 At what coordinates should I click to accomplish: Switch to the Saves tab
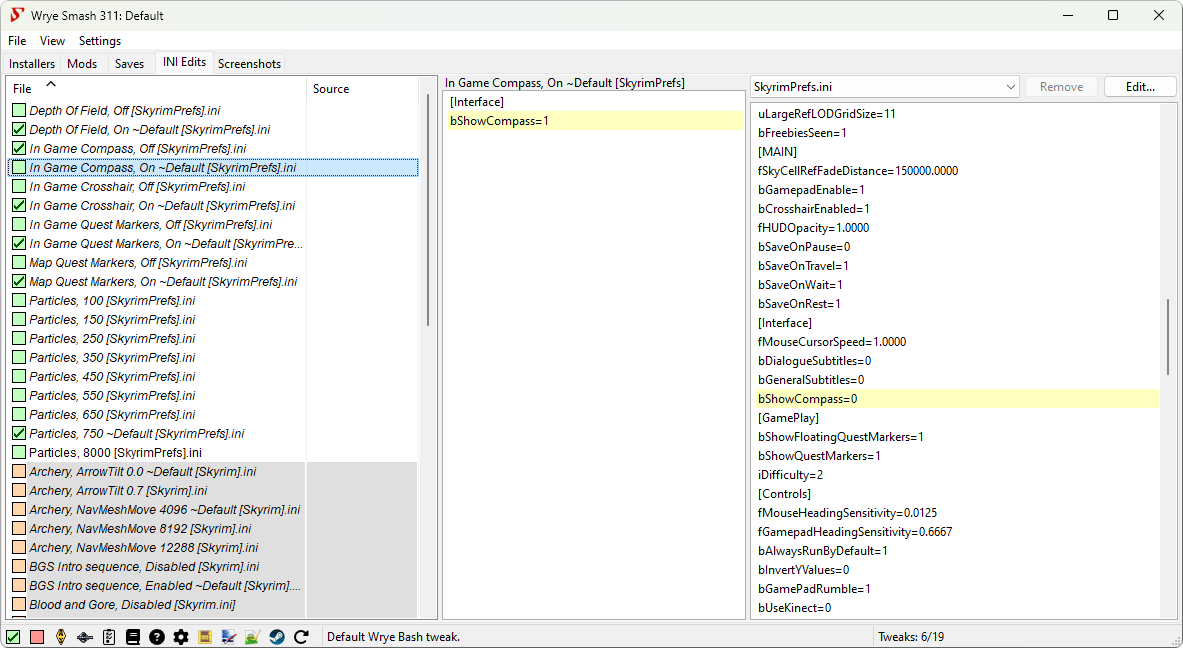coord(129,64)
